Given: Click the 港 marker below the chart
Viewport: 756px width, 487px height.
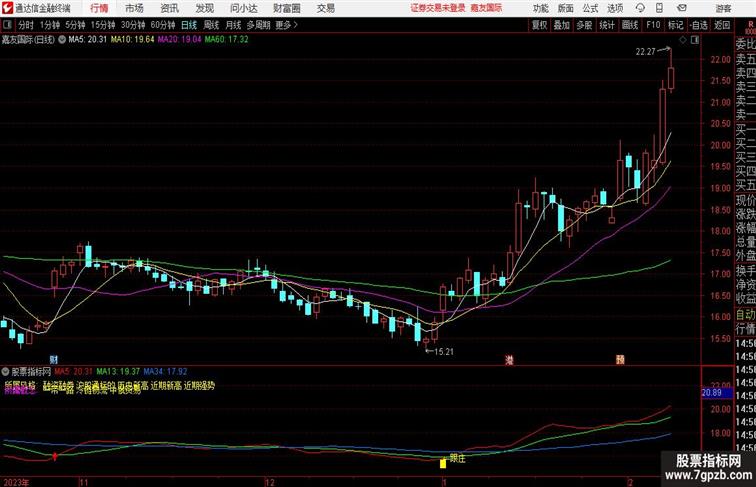Looking at the screenshot, I should click(x=509, y=360).
